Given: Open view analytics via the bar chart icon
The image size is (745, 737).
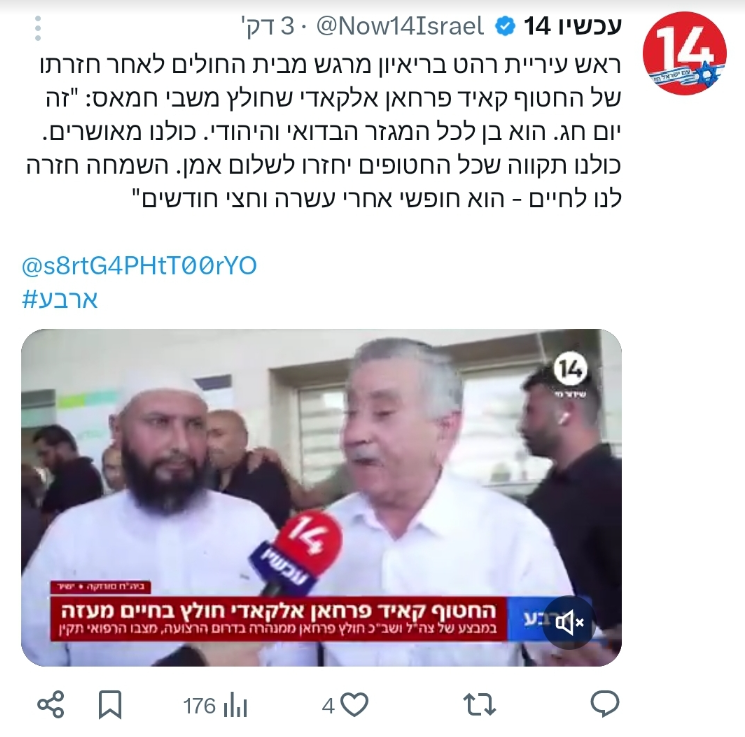Looking at the screenshot, I should coord(235,705).
